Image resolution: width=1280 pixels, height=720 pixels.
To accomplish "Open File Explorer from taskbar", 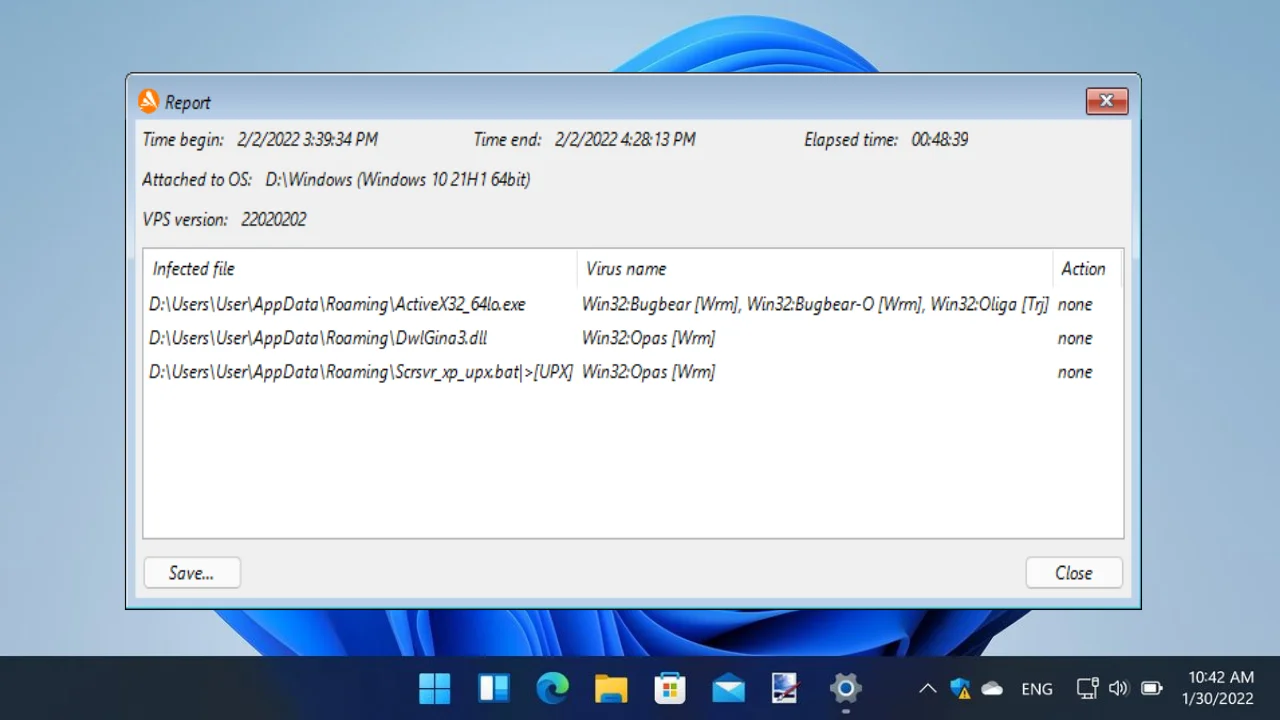I will coord(611,688).
